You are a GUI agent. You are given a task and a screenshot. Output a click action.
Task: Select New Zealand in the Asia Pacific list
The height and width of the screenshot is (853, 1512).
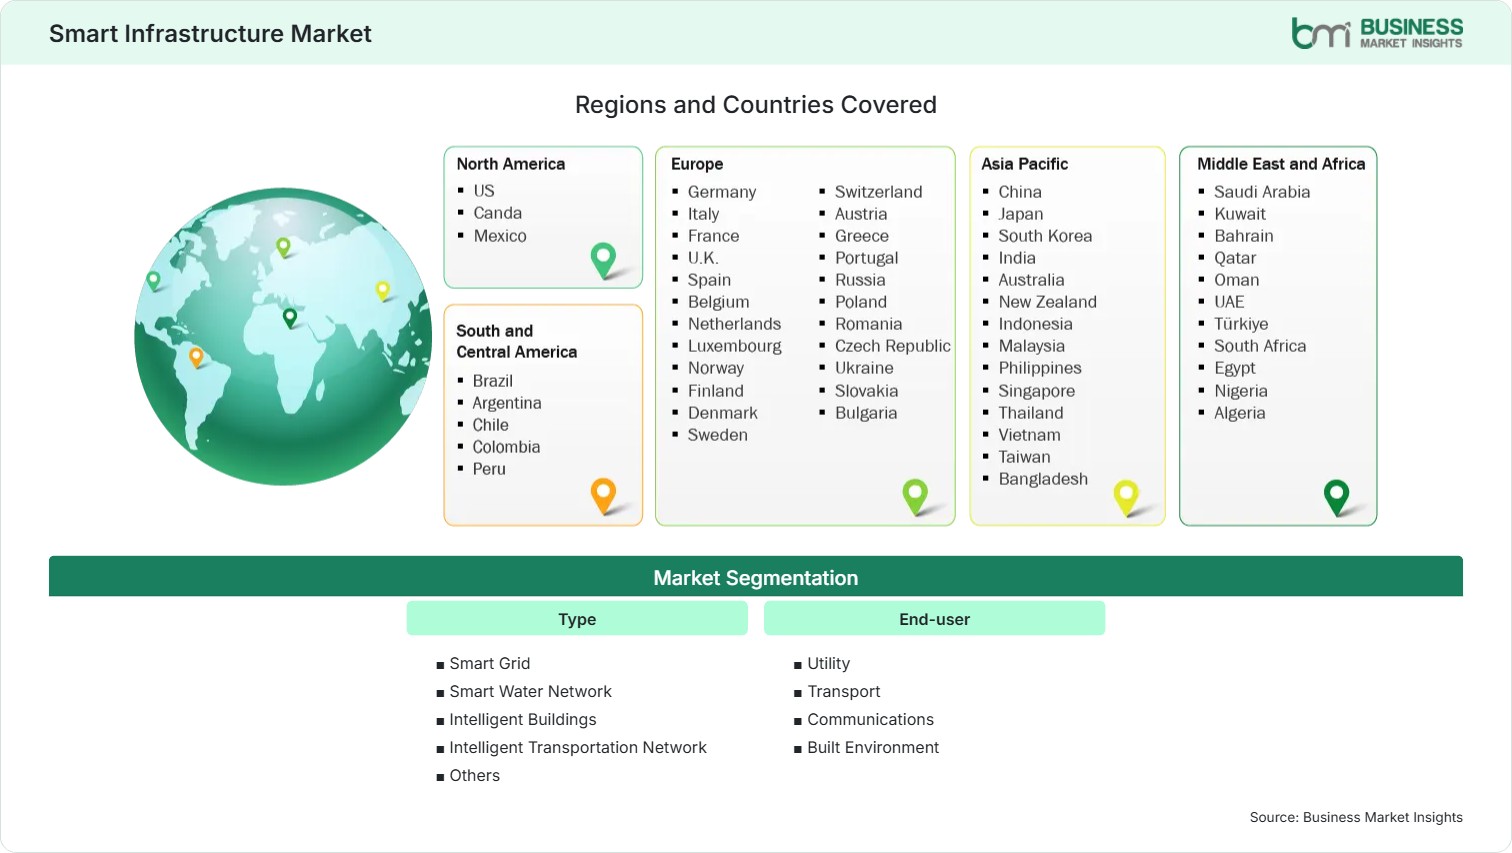(1047, 302)
